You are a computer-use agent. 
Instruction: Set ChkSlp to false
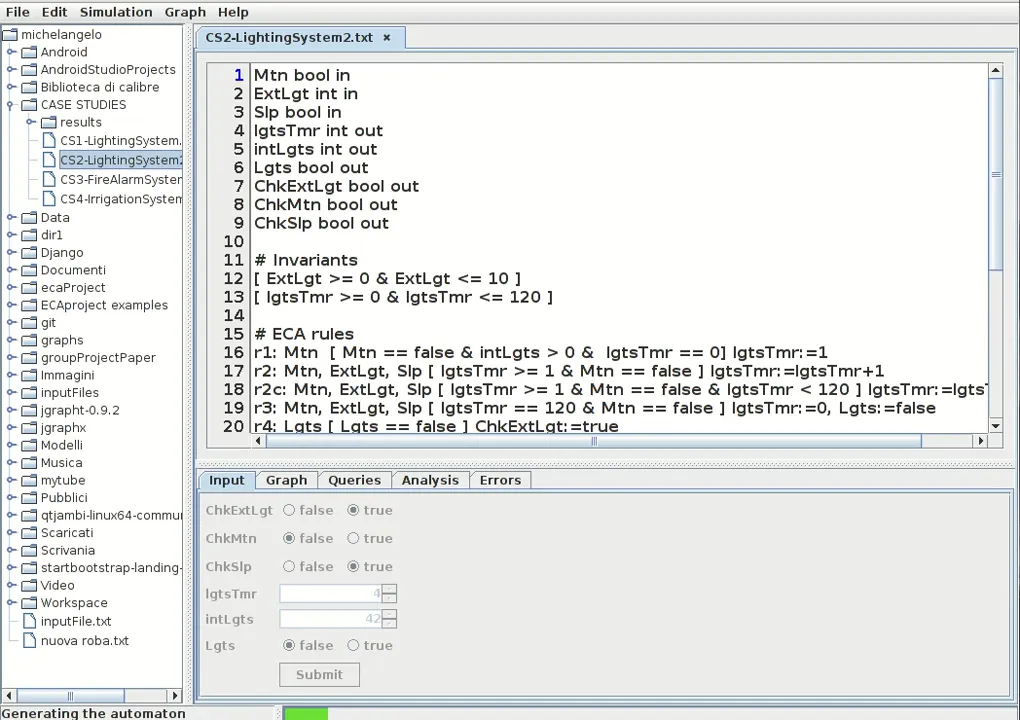click(289, 567)
